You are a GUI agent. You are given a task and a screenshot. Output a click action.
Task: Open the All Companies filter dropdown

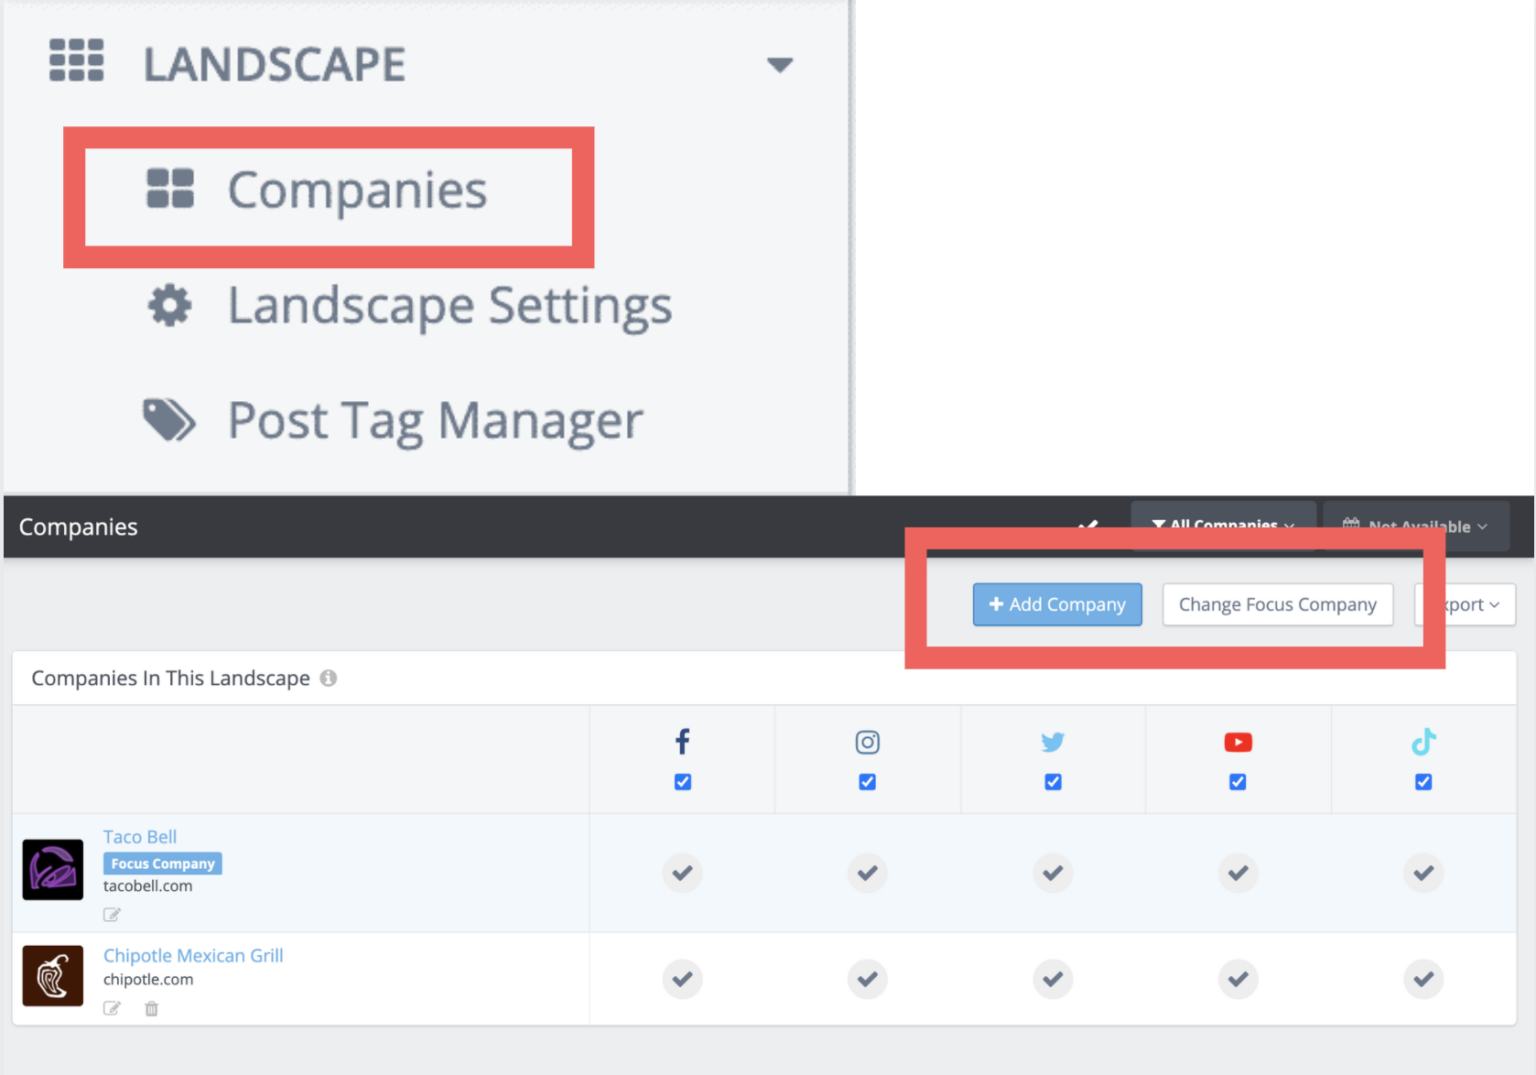pos(1222,524)
